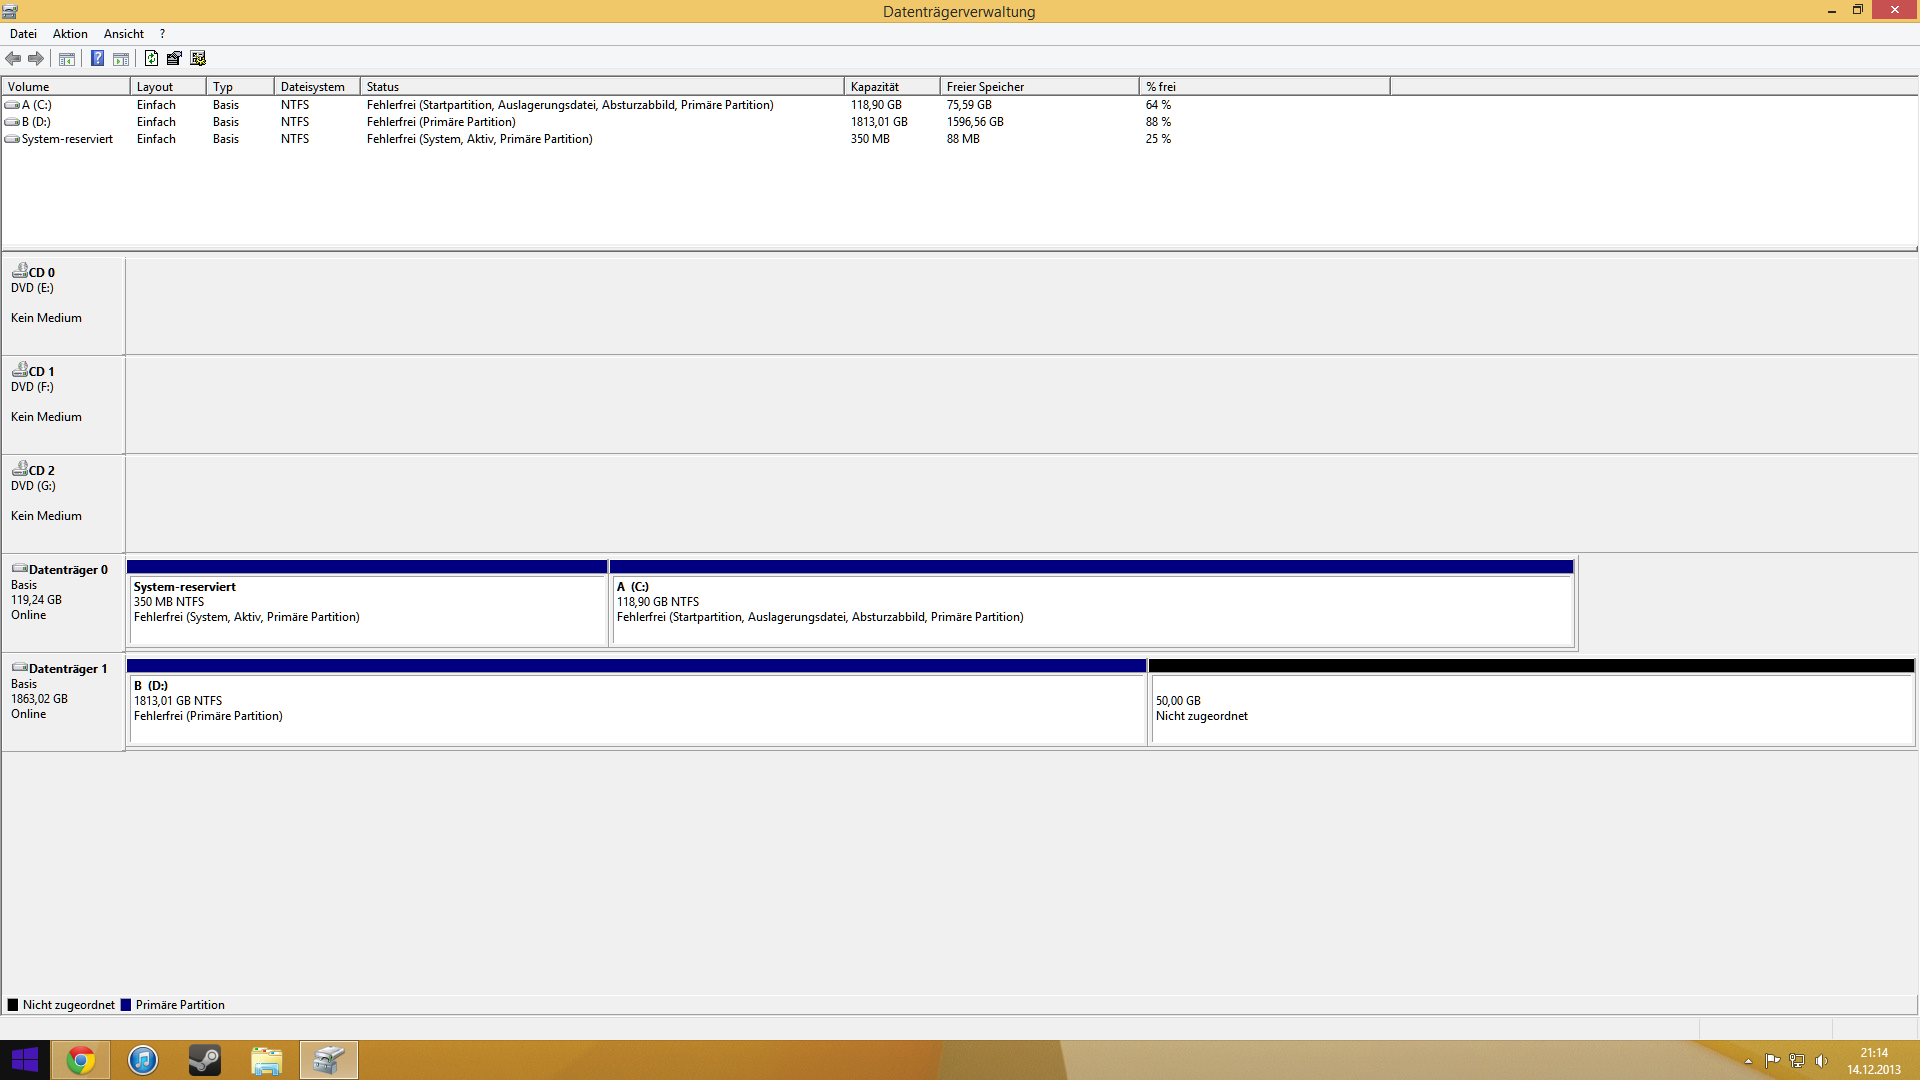Click the back arrow in toolbar
Image resolution: width=1920 pixels, height=1080 pixels.
[13, 58]
